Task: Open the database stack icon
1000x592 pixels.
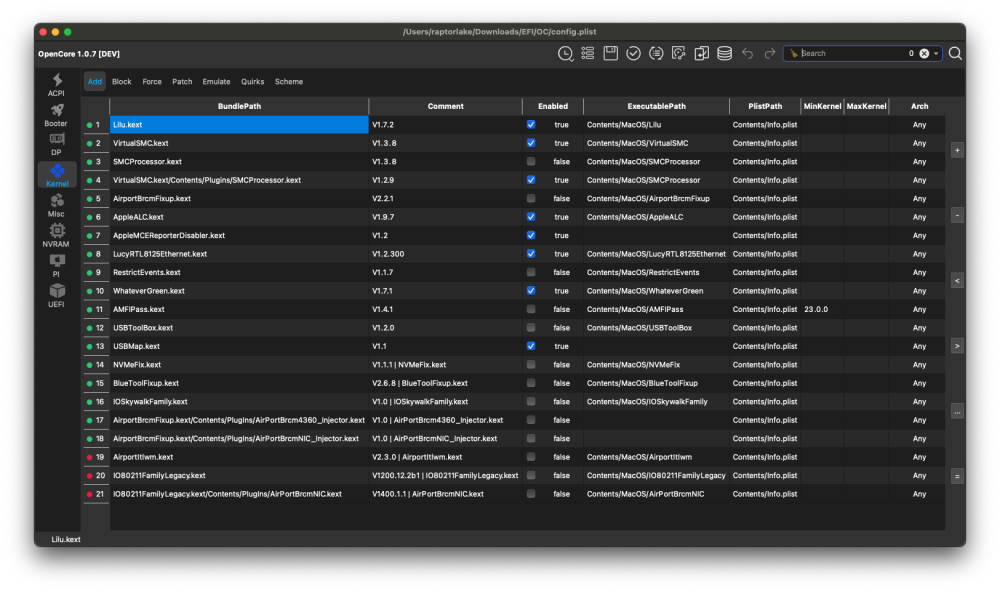Action: click(x=724, y=54)
